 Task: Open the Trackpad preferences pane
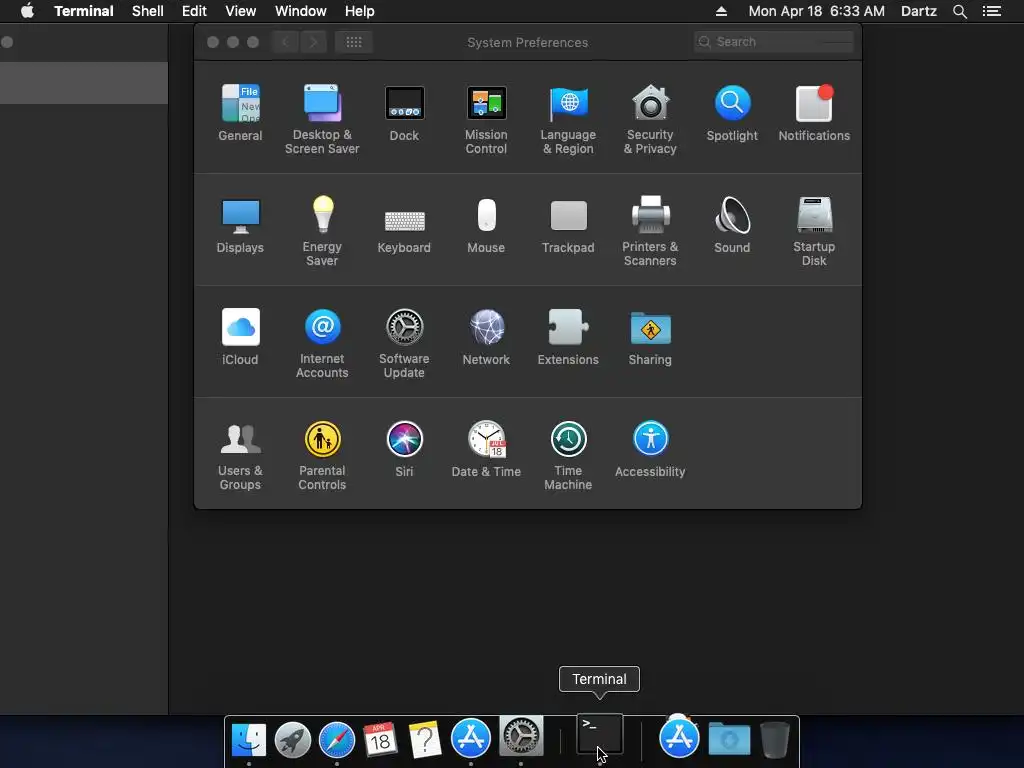point(568,225)
